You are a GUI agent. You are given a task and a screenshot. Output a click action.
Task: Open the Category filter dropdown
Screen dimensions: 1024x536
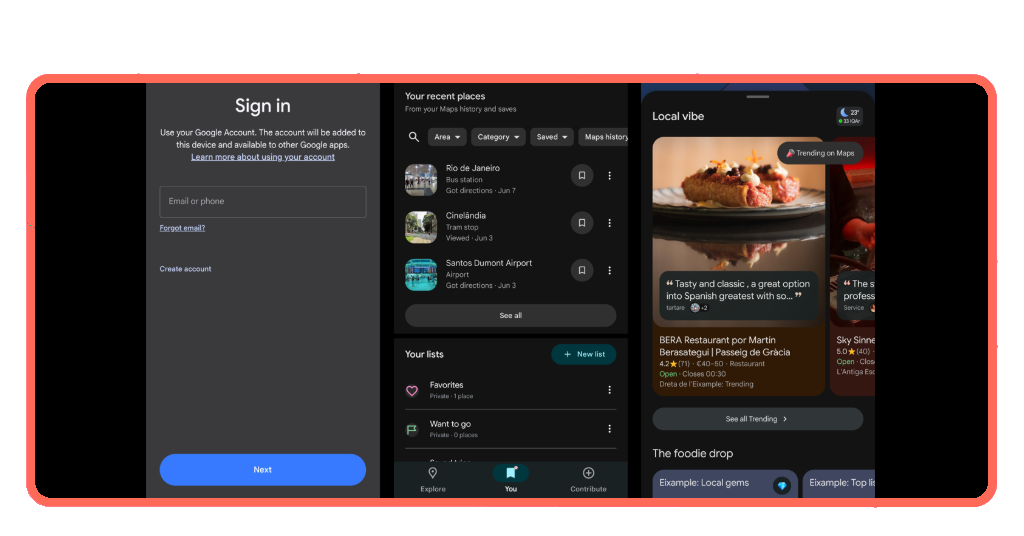pos(498,137)
